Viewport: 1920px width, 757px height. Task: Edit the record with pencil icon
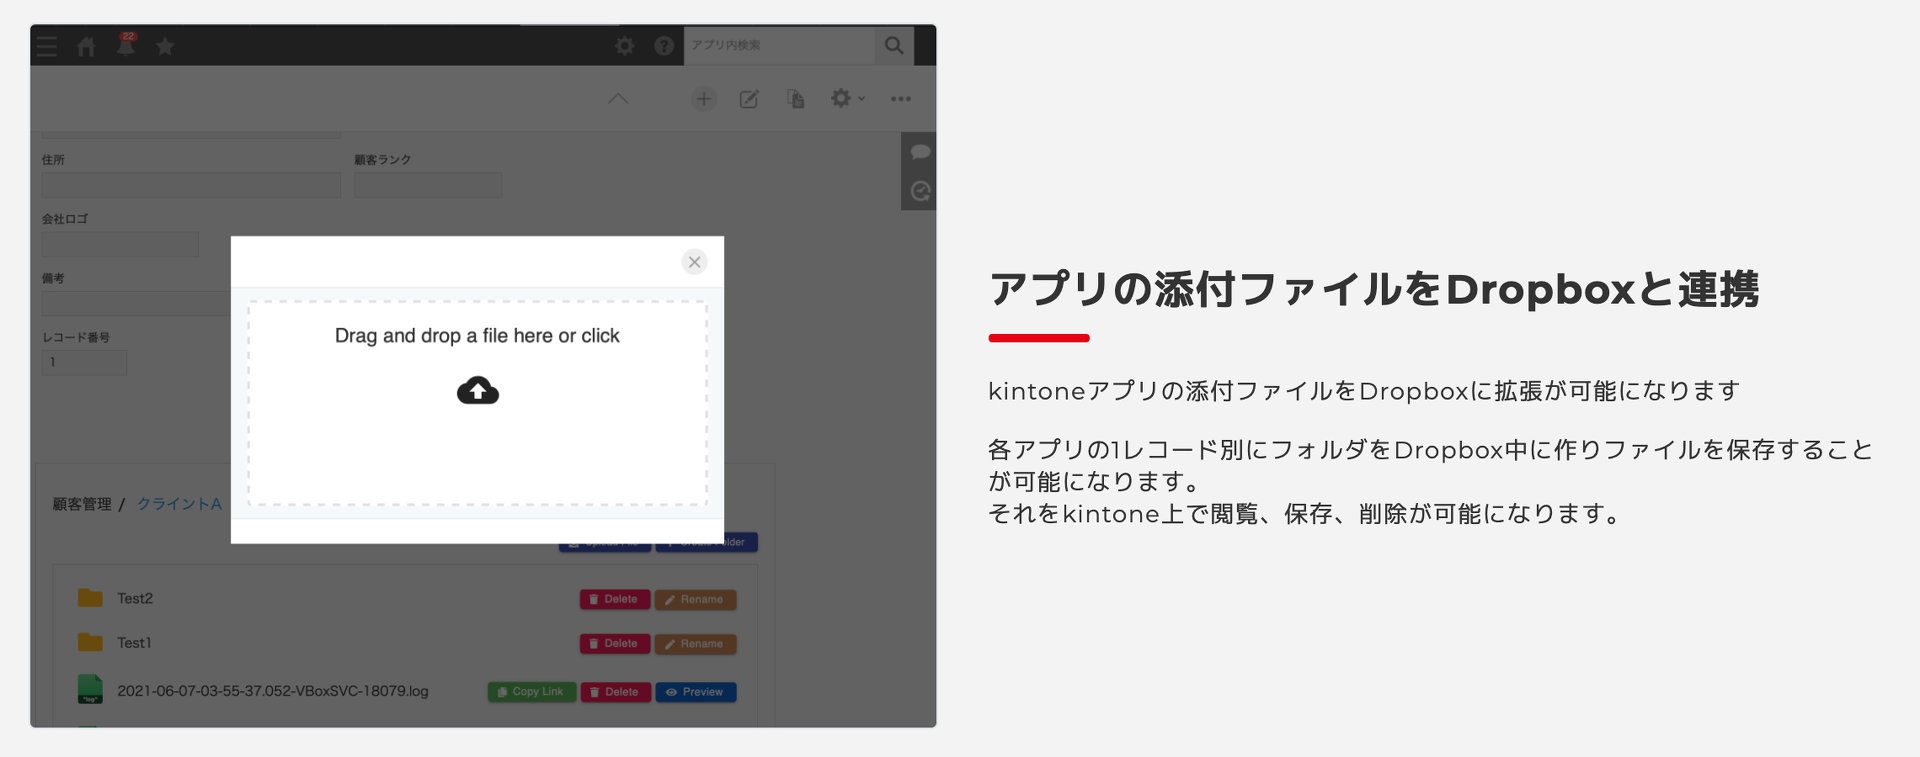[x=749, y=99]
